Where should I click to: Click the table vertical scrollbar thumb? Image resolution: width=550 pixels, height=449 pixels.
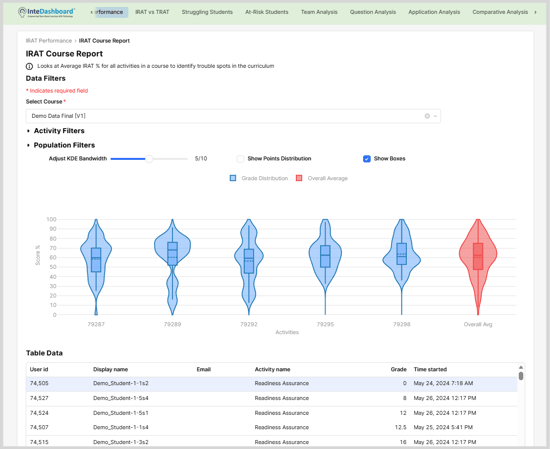click(521, 376)
